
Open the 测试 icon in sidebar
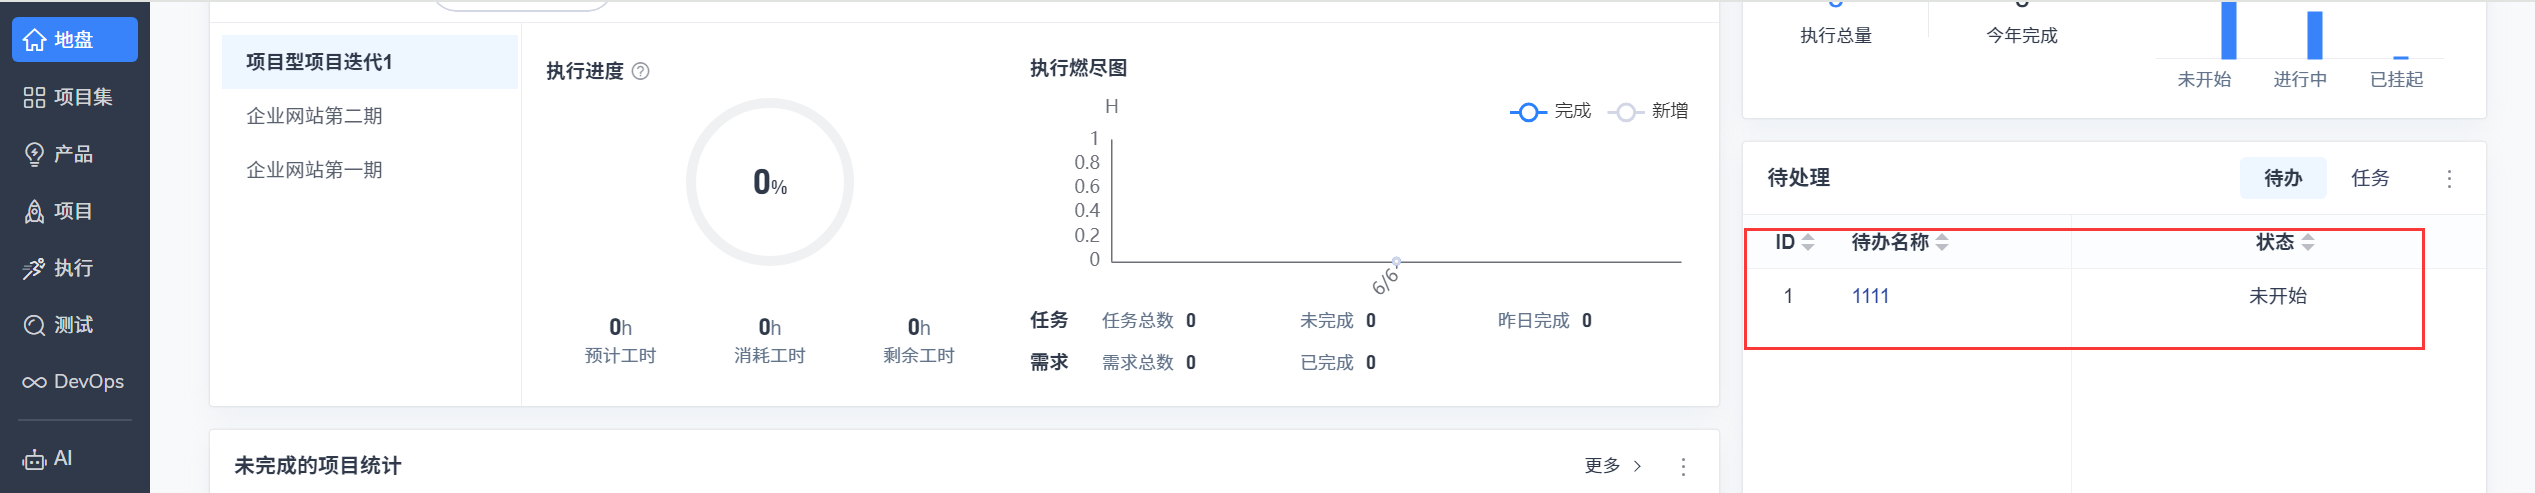tap(35, 325)
